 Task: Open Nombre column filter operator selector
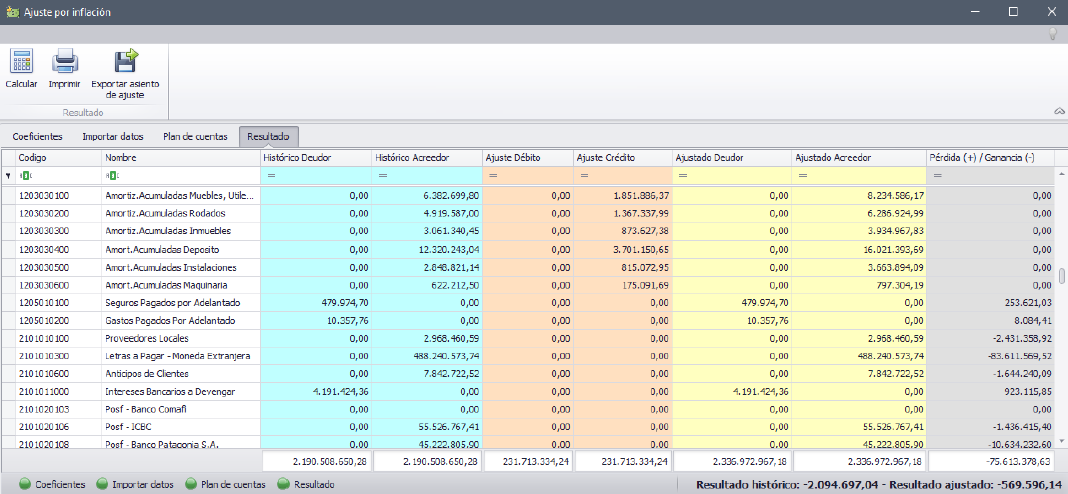point(111,176)
